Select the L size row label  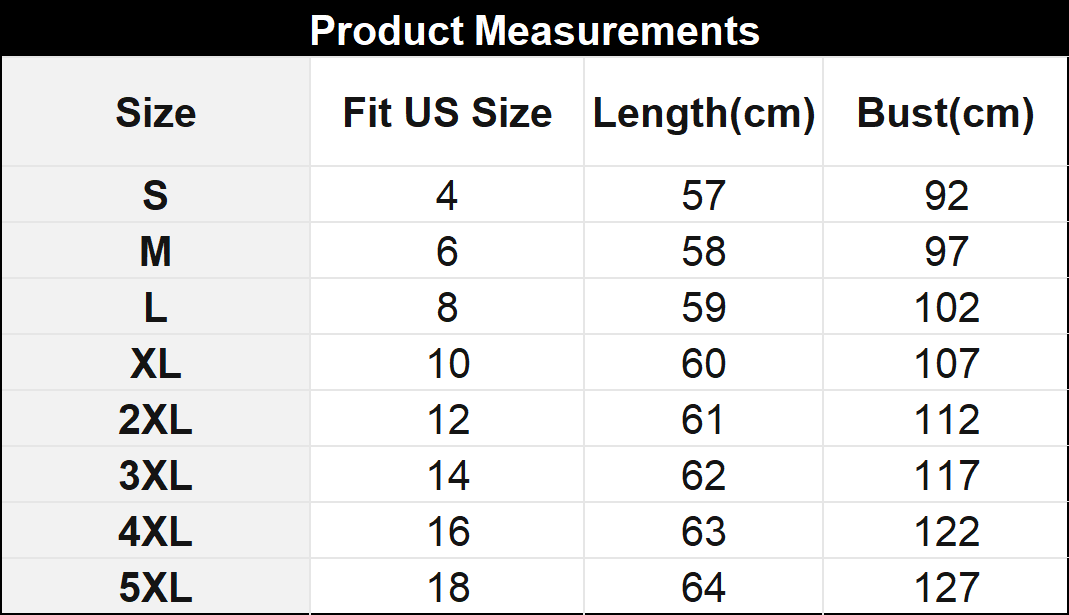[x=155, y=308]
